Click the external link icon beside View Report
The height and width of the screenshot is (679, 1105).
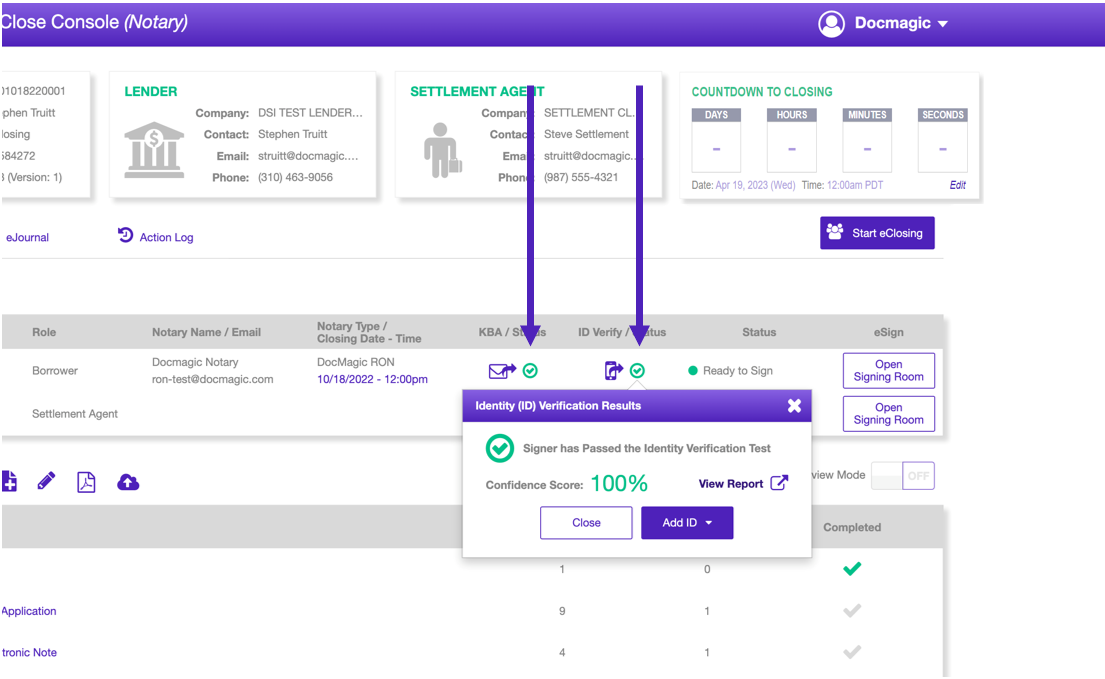tap(779, 483)
